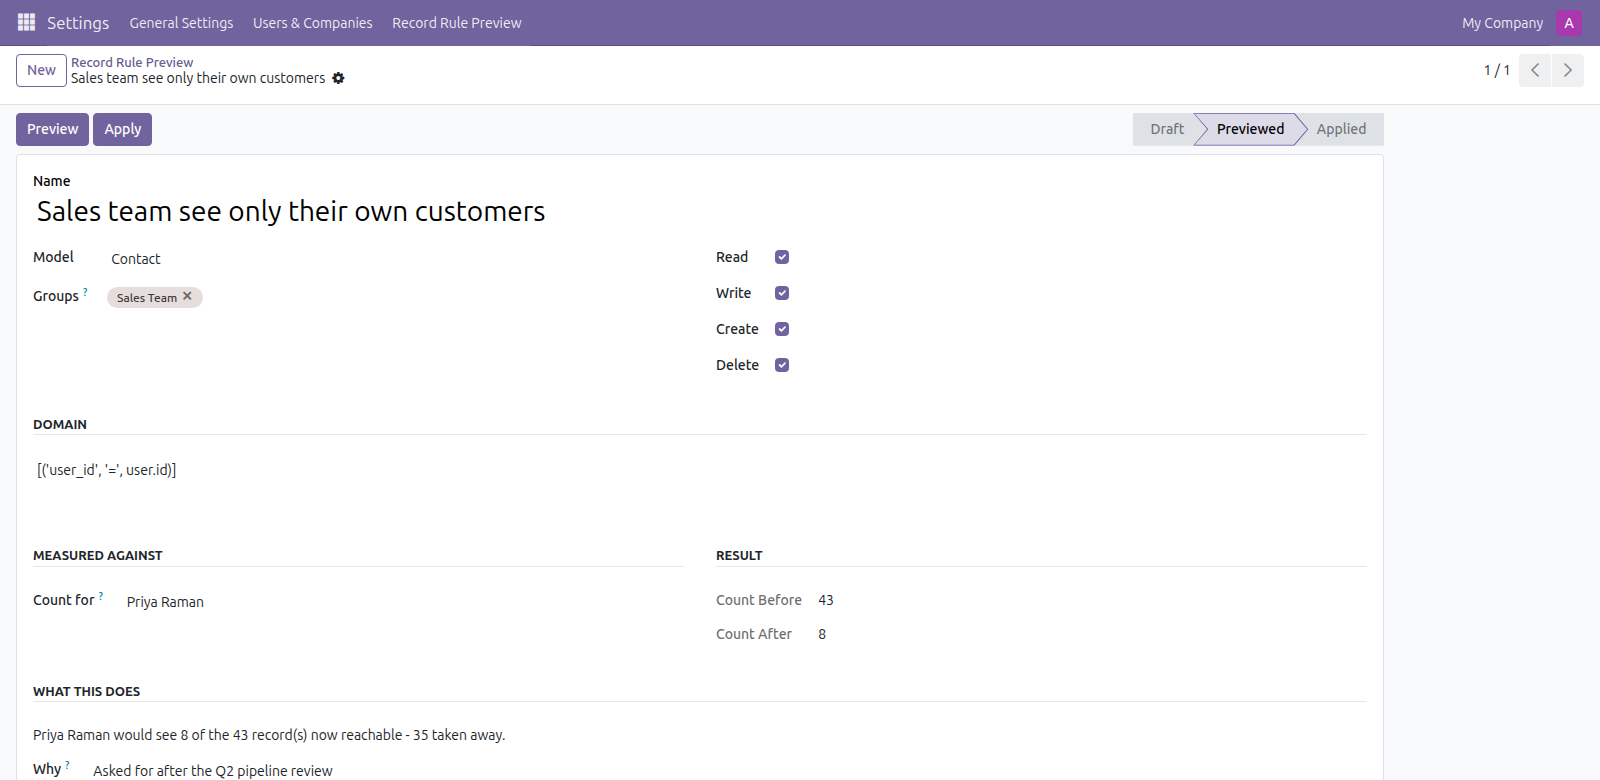
Task: Show the Why field help tooltip
Action: pos(67,765)
